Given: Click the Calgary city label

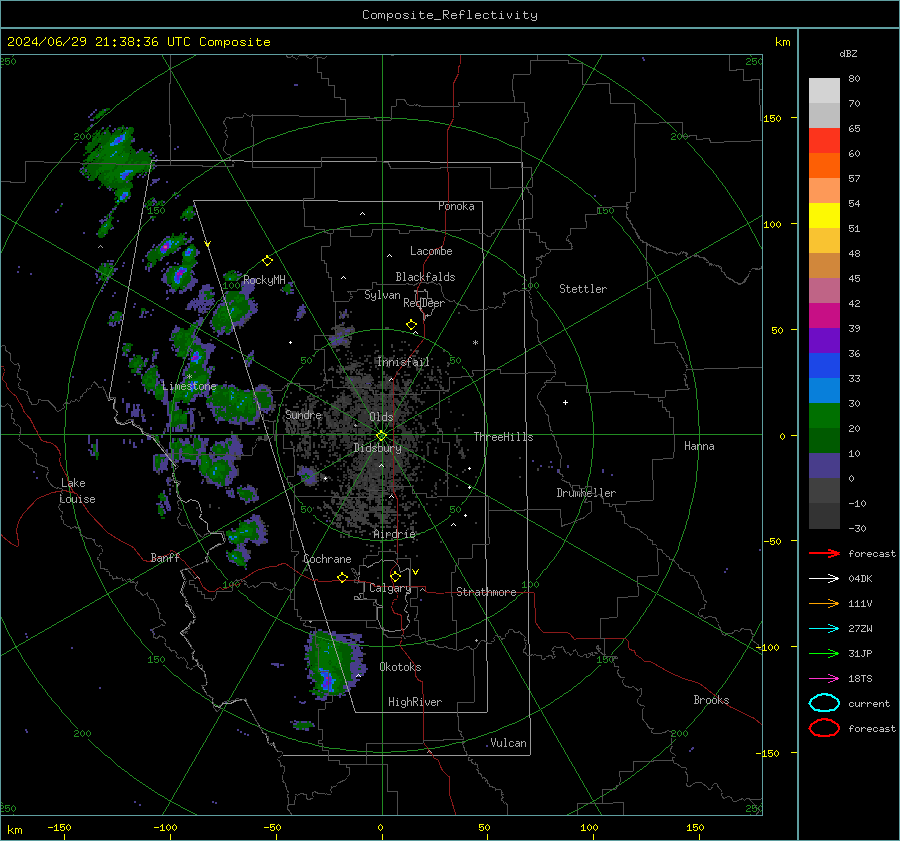Looking at the screenshot, I should coord(390,588).
